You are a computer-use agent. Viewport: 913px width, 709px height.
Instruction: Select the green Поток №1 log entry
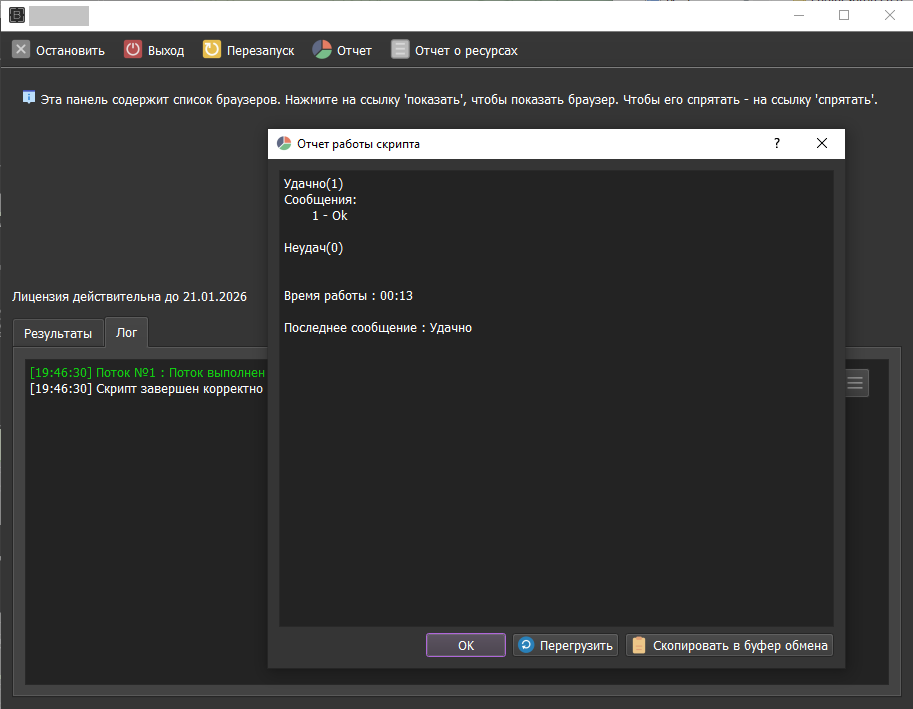coord(147,372)
